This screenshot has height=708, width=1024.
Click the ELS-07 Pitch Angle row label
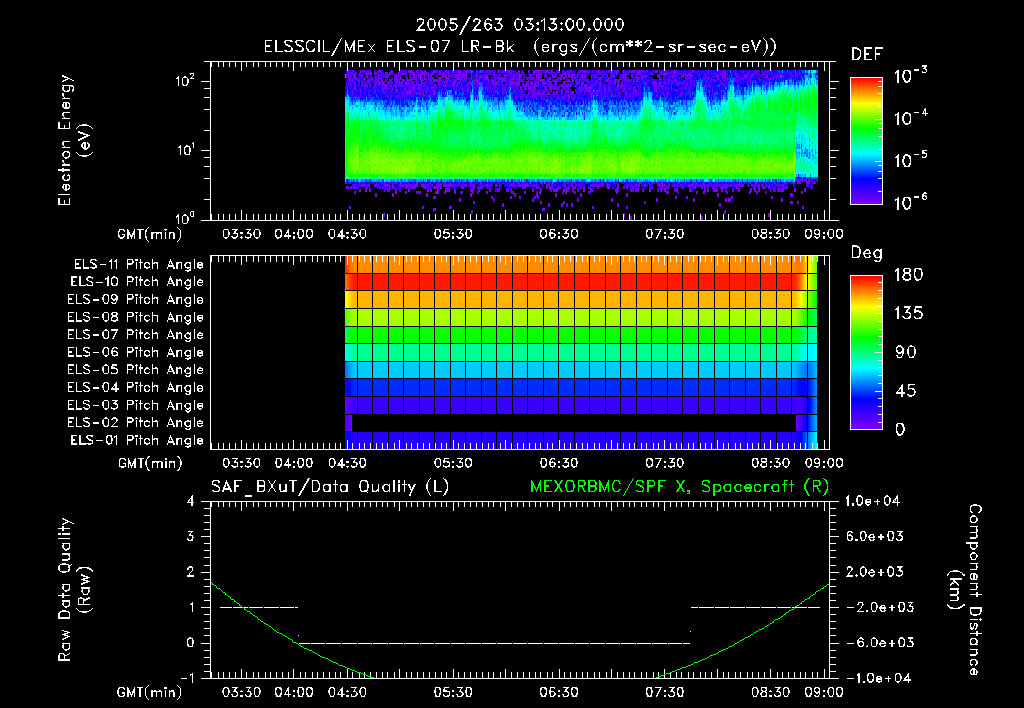pos(135,335)
